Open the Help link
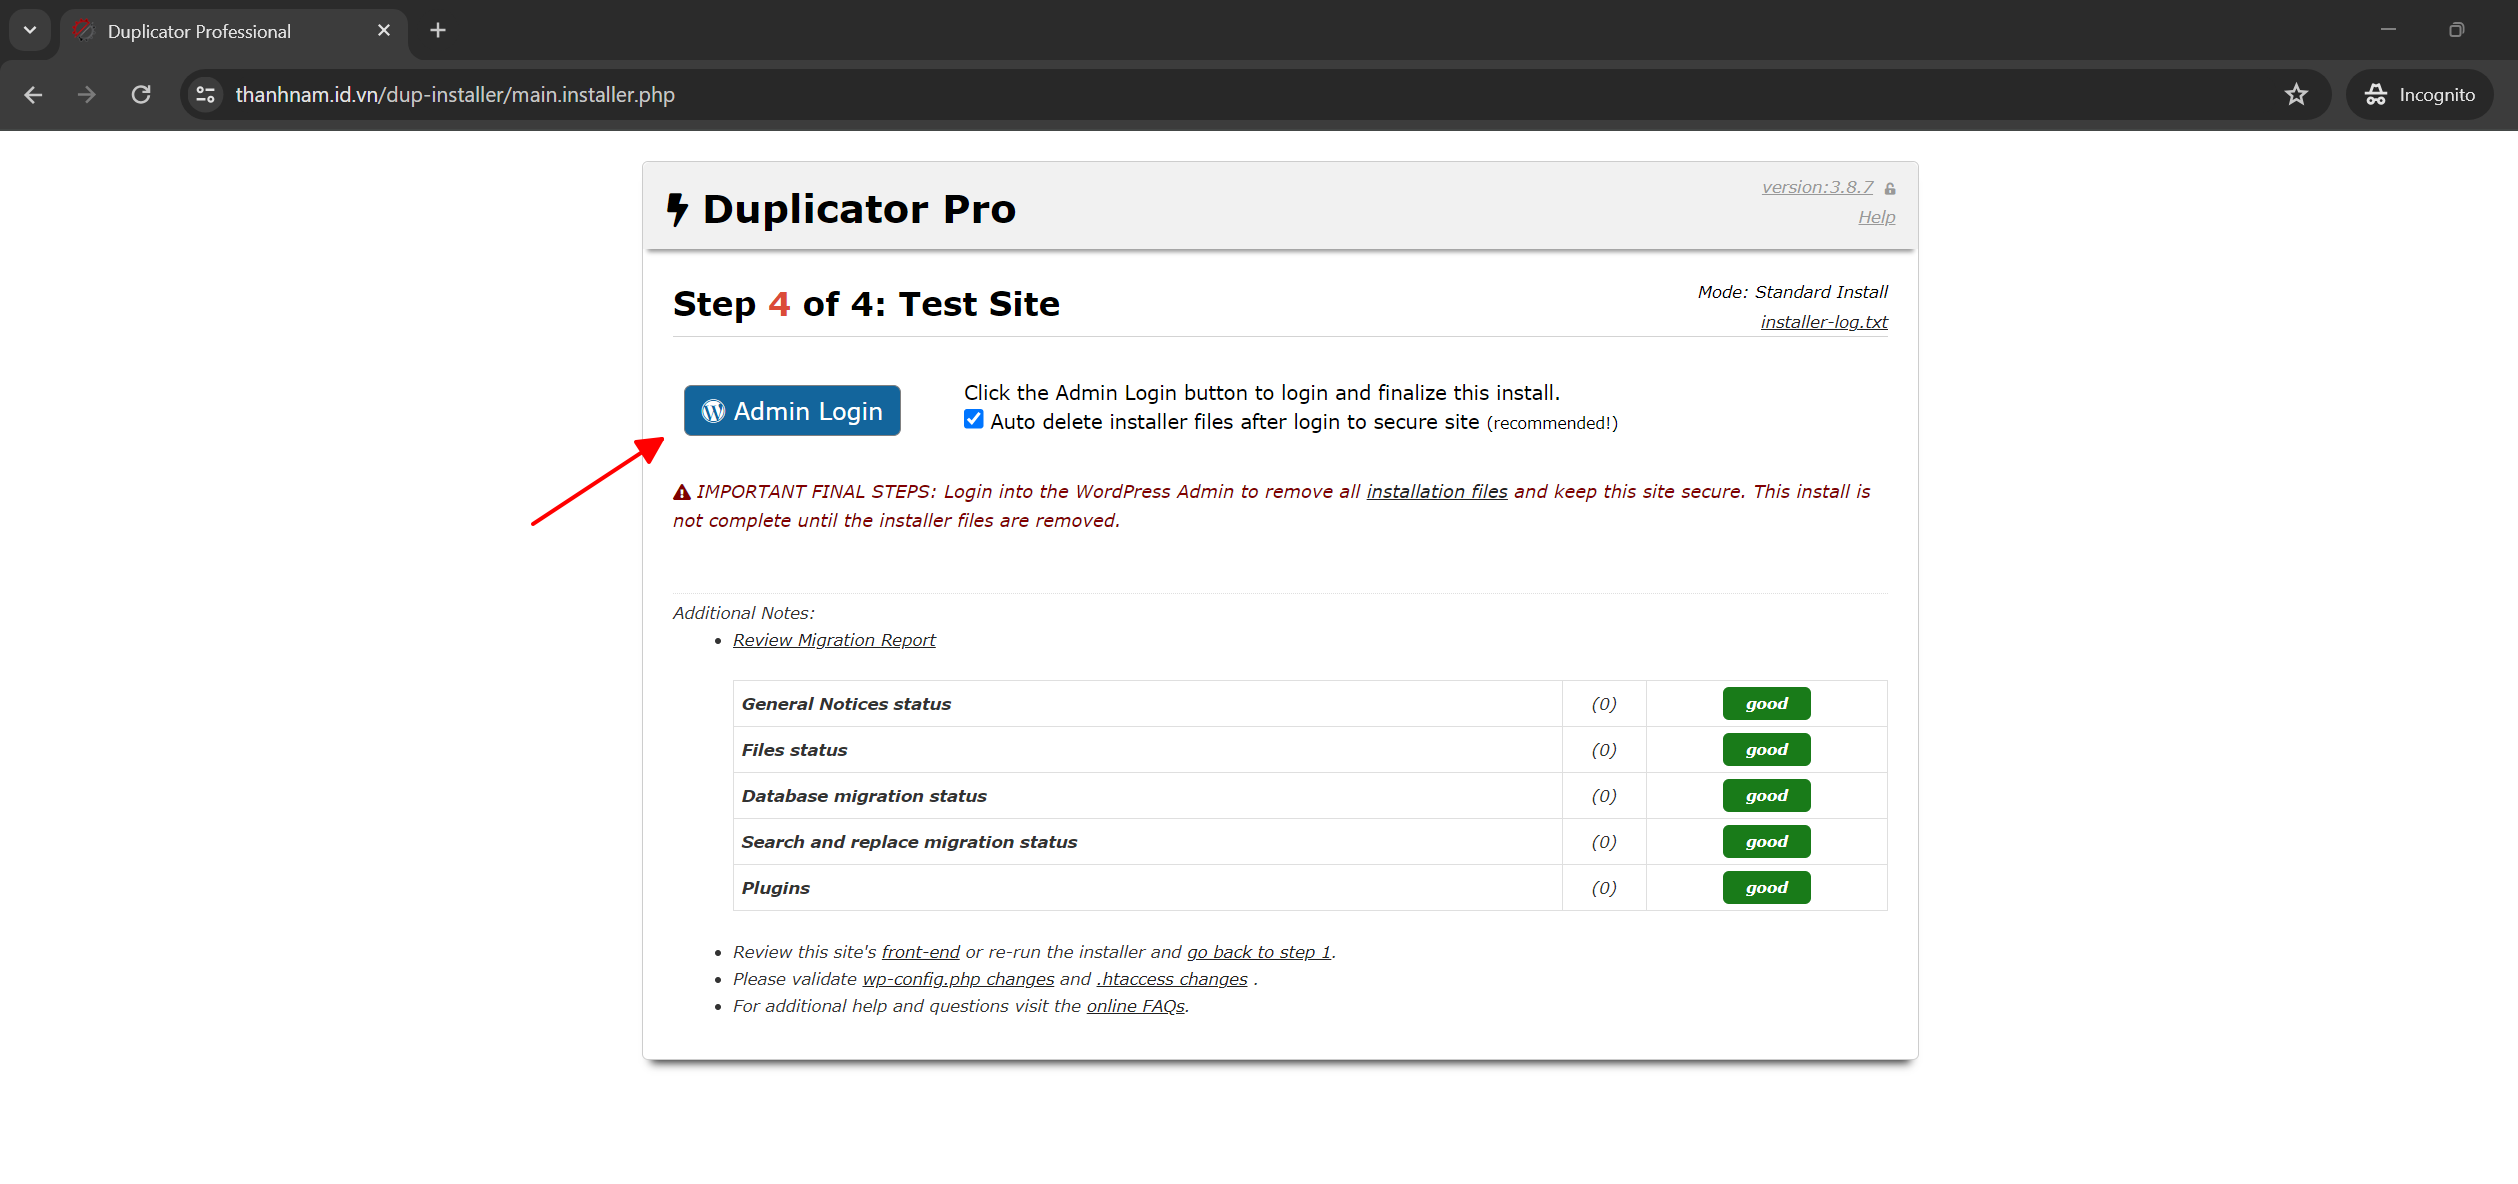This screenshot has width=2518, height=1184. click(1876, 217)
